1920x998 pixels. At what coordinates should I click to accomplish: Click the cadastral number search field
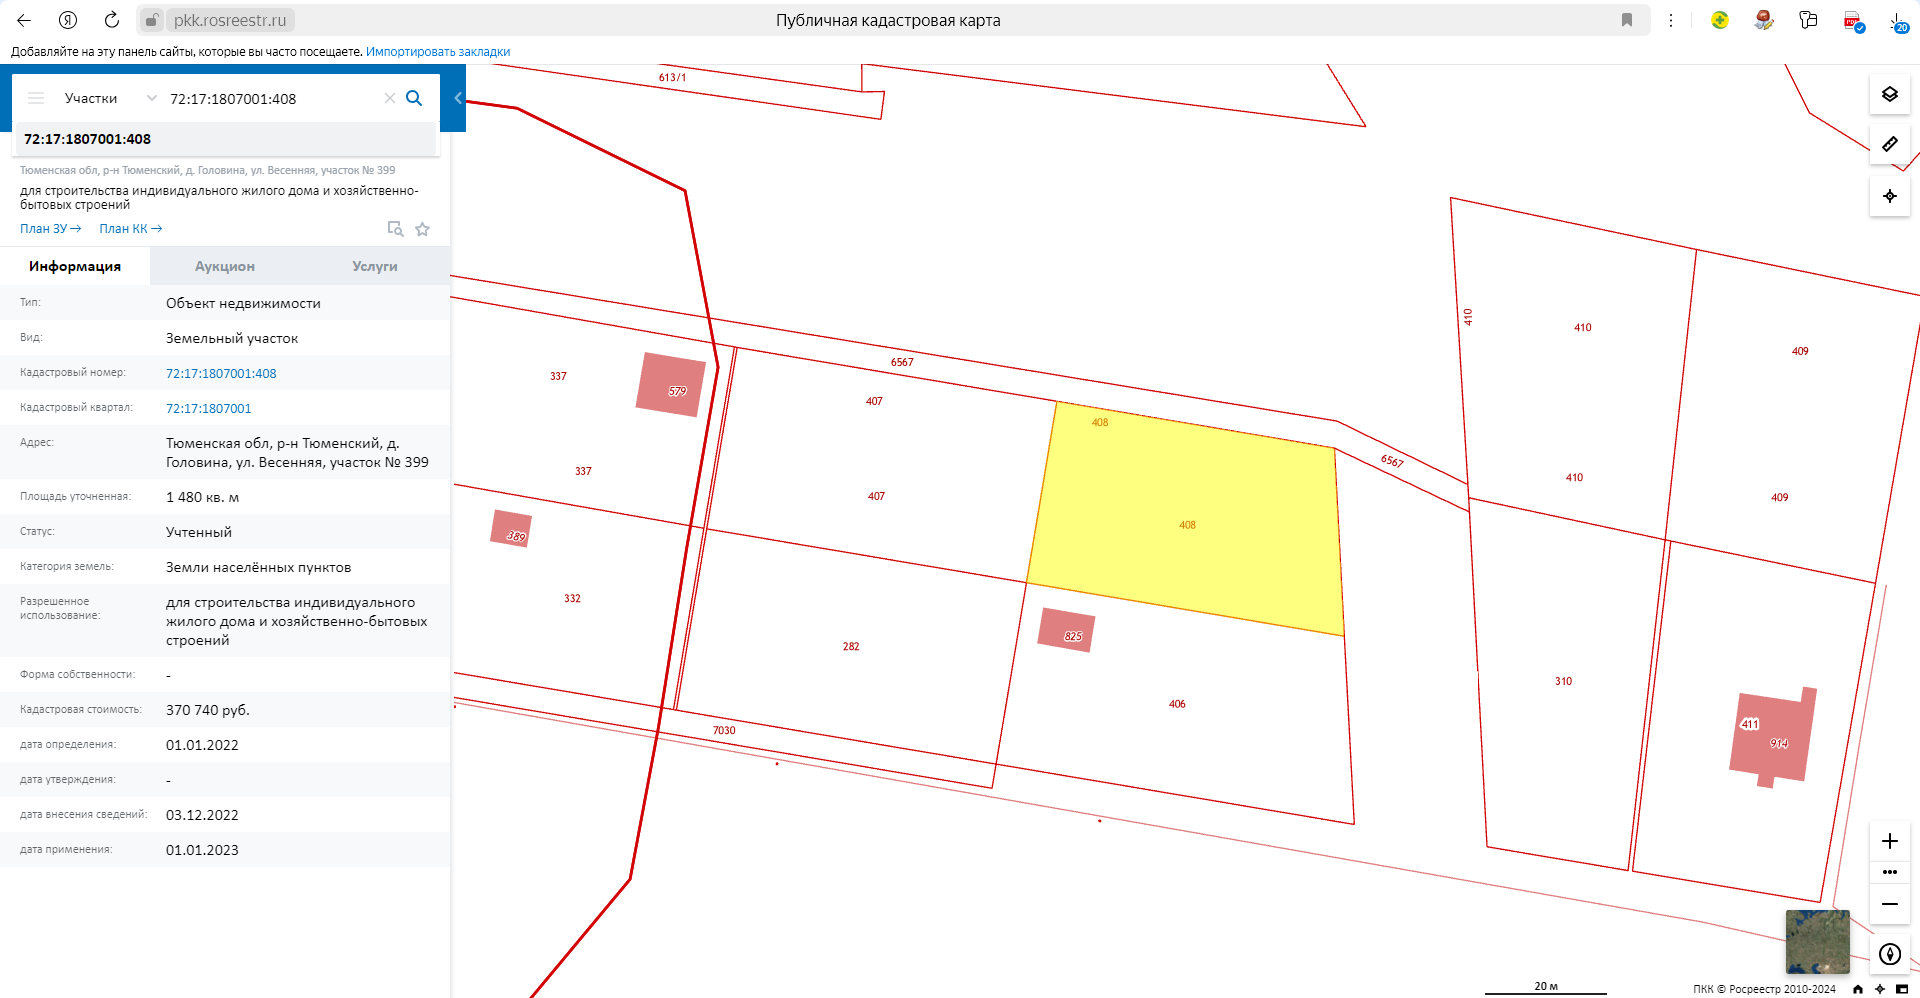(x=270, y=99)
